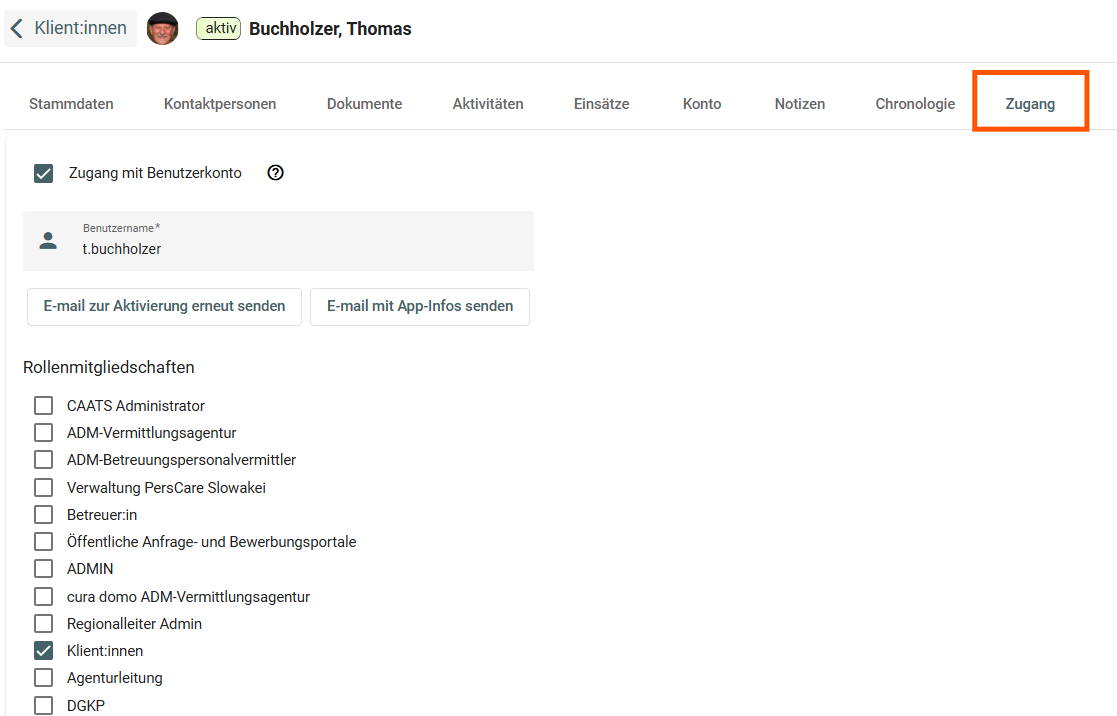The height and width of the screenshot is (716, 1117).
Task: Check the Agenturleitung role
Action: (x=44, y=678)
